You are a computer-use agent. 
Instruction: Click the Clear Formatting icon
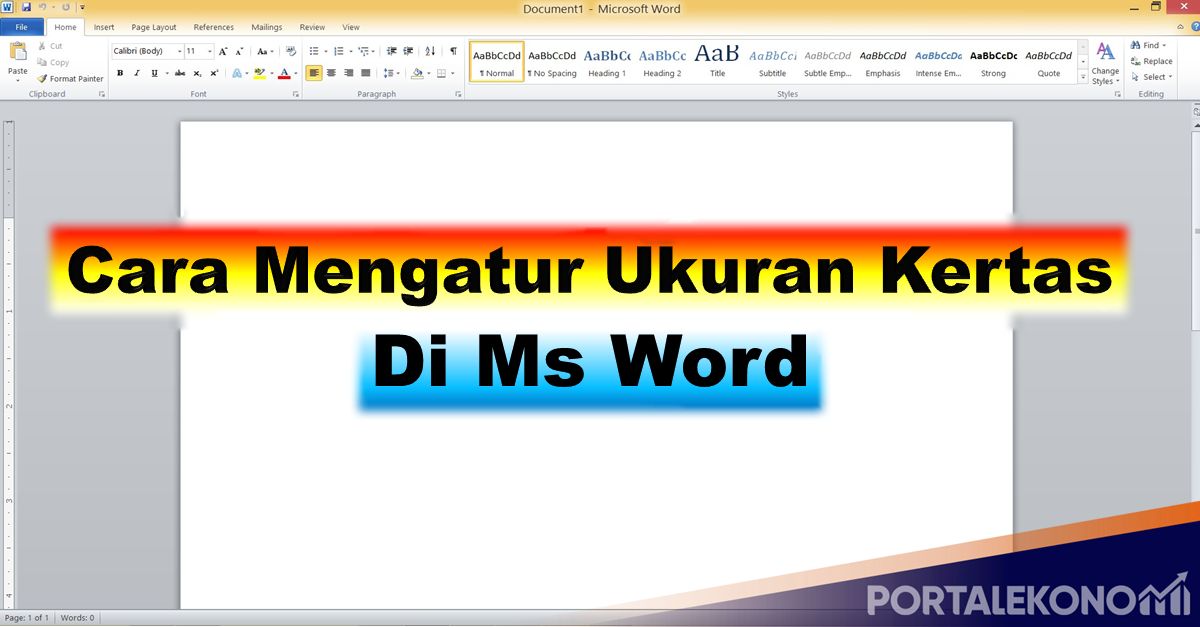pos(290,51)
